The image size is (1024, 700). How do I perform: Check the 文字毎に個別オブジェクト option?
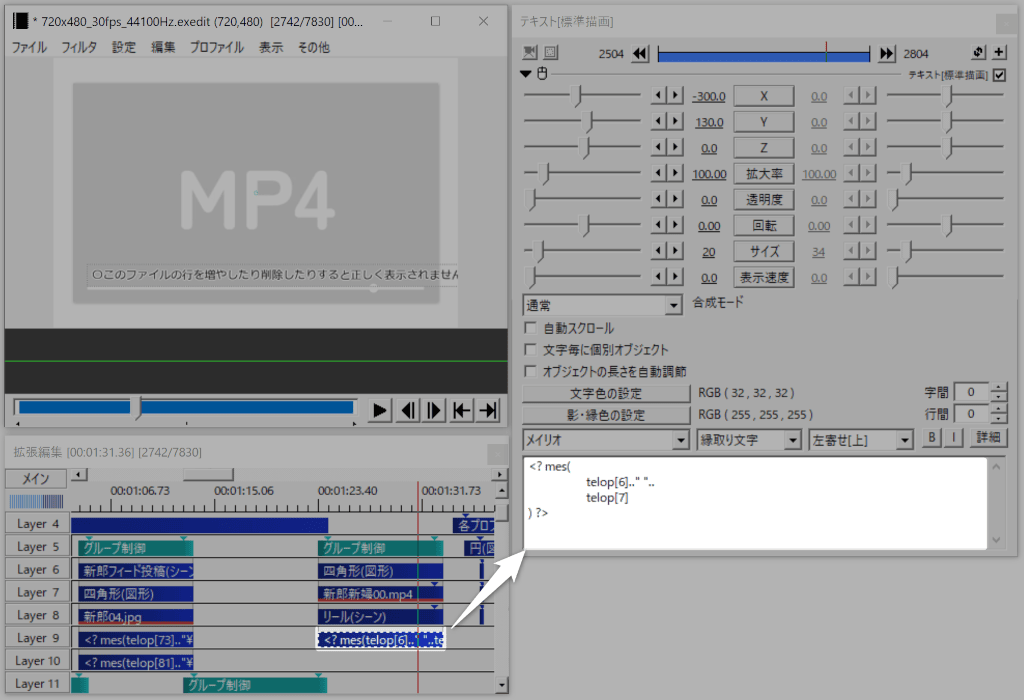point(532,350)
